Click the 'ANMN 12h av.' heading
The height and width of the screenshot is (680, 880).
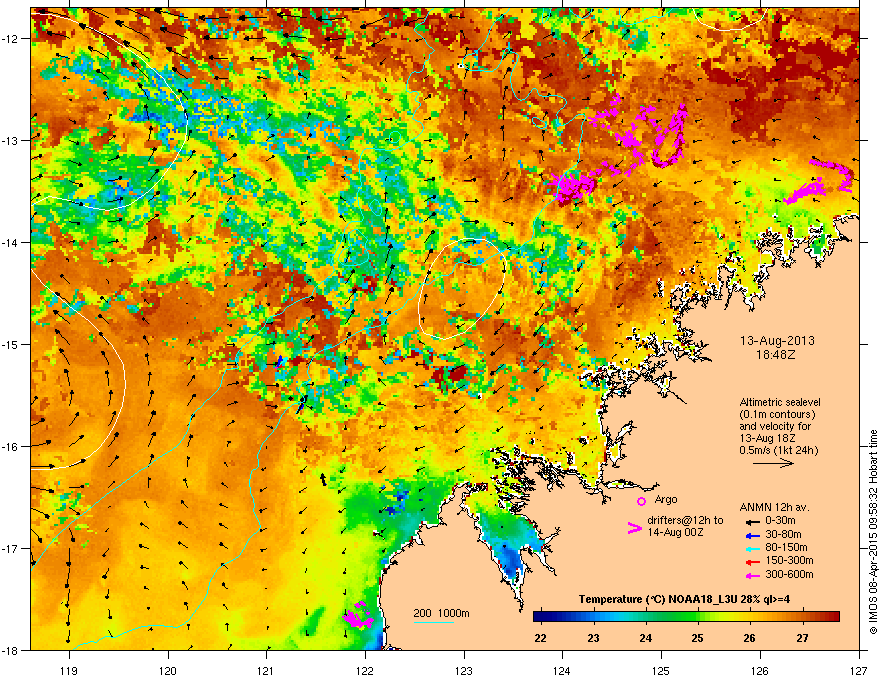(774, 507)
